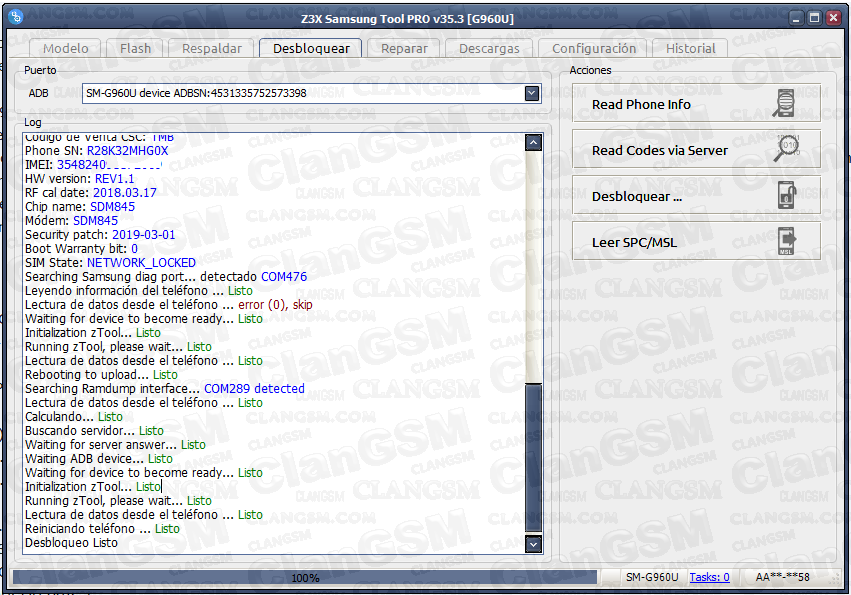Click the NETWORK_LOCKED SIM state value

click(141, 263)
